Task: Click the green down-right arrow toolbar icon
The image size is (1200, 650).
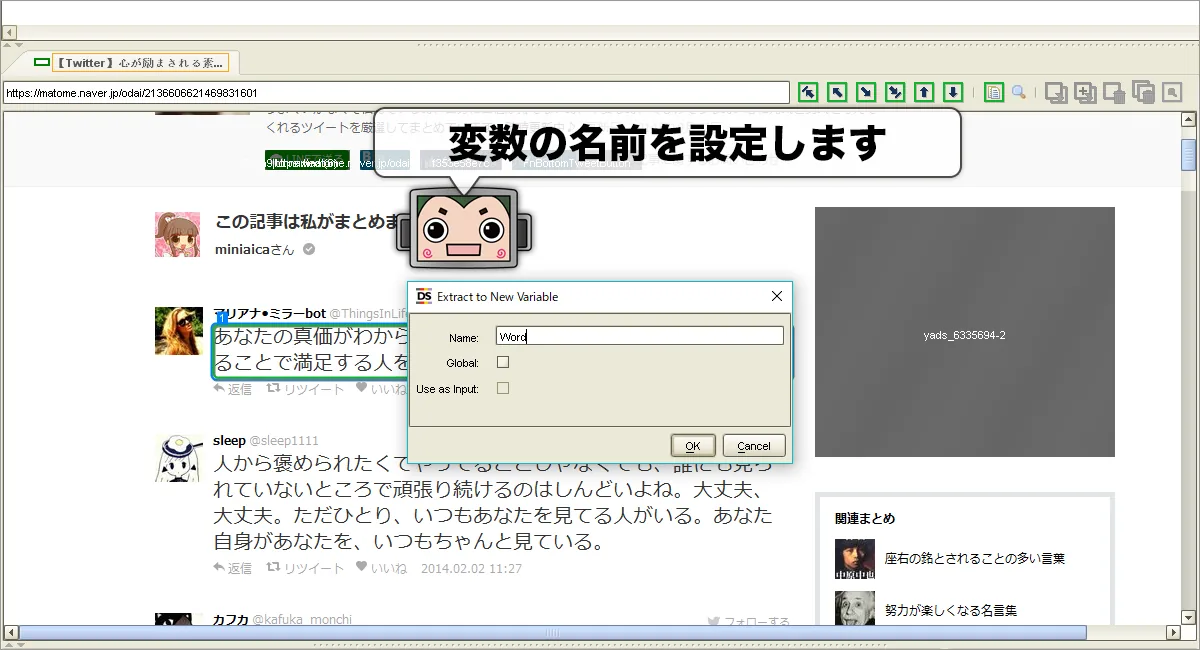Action: tap(867, 92)
